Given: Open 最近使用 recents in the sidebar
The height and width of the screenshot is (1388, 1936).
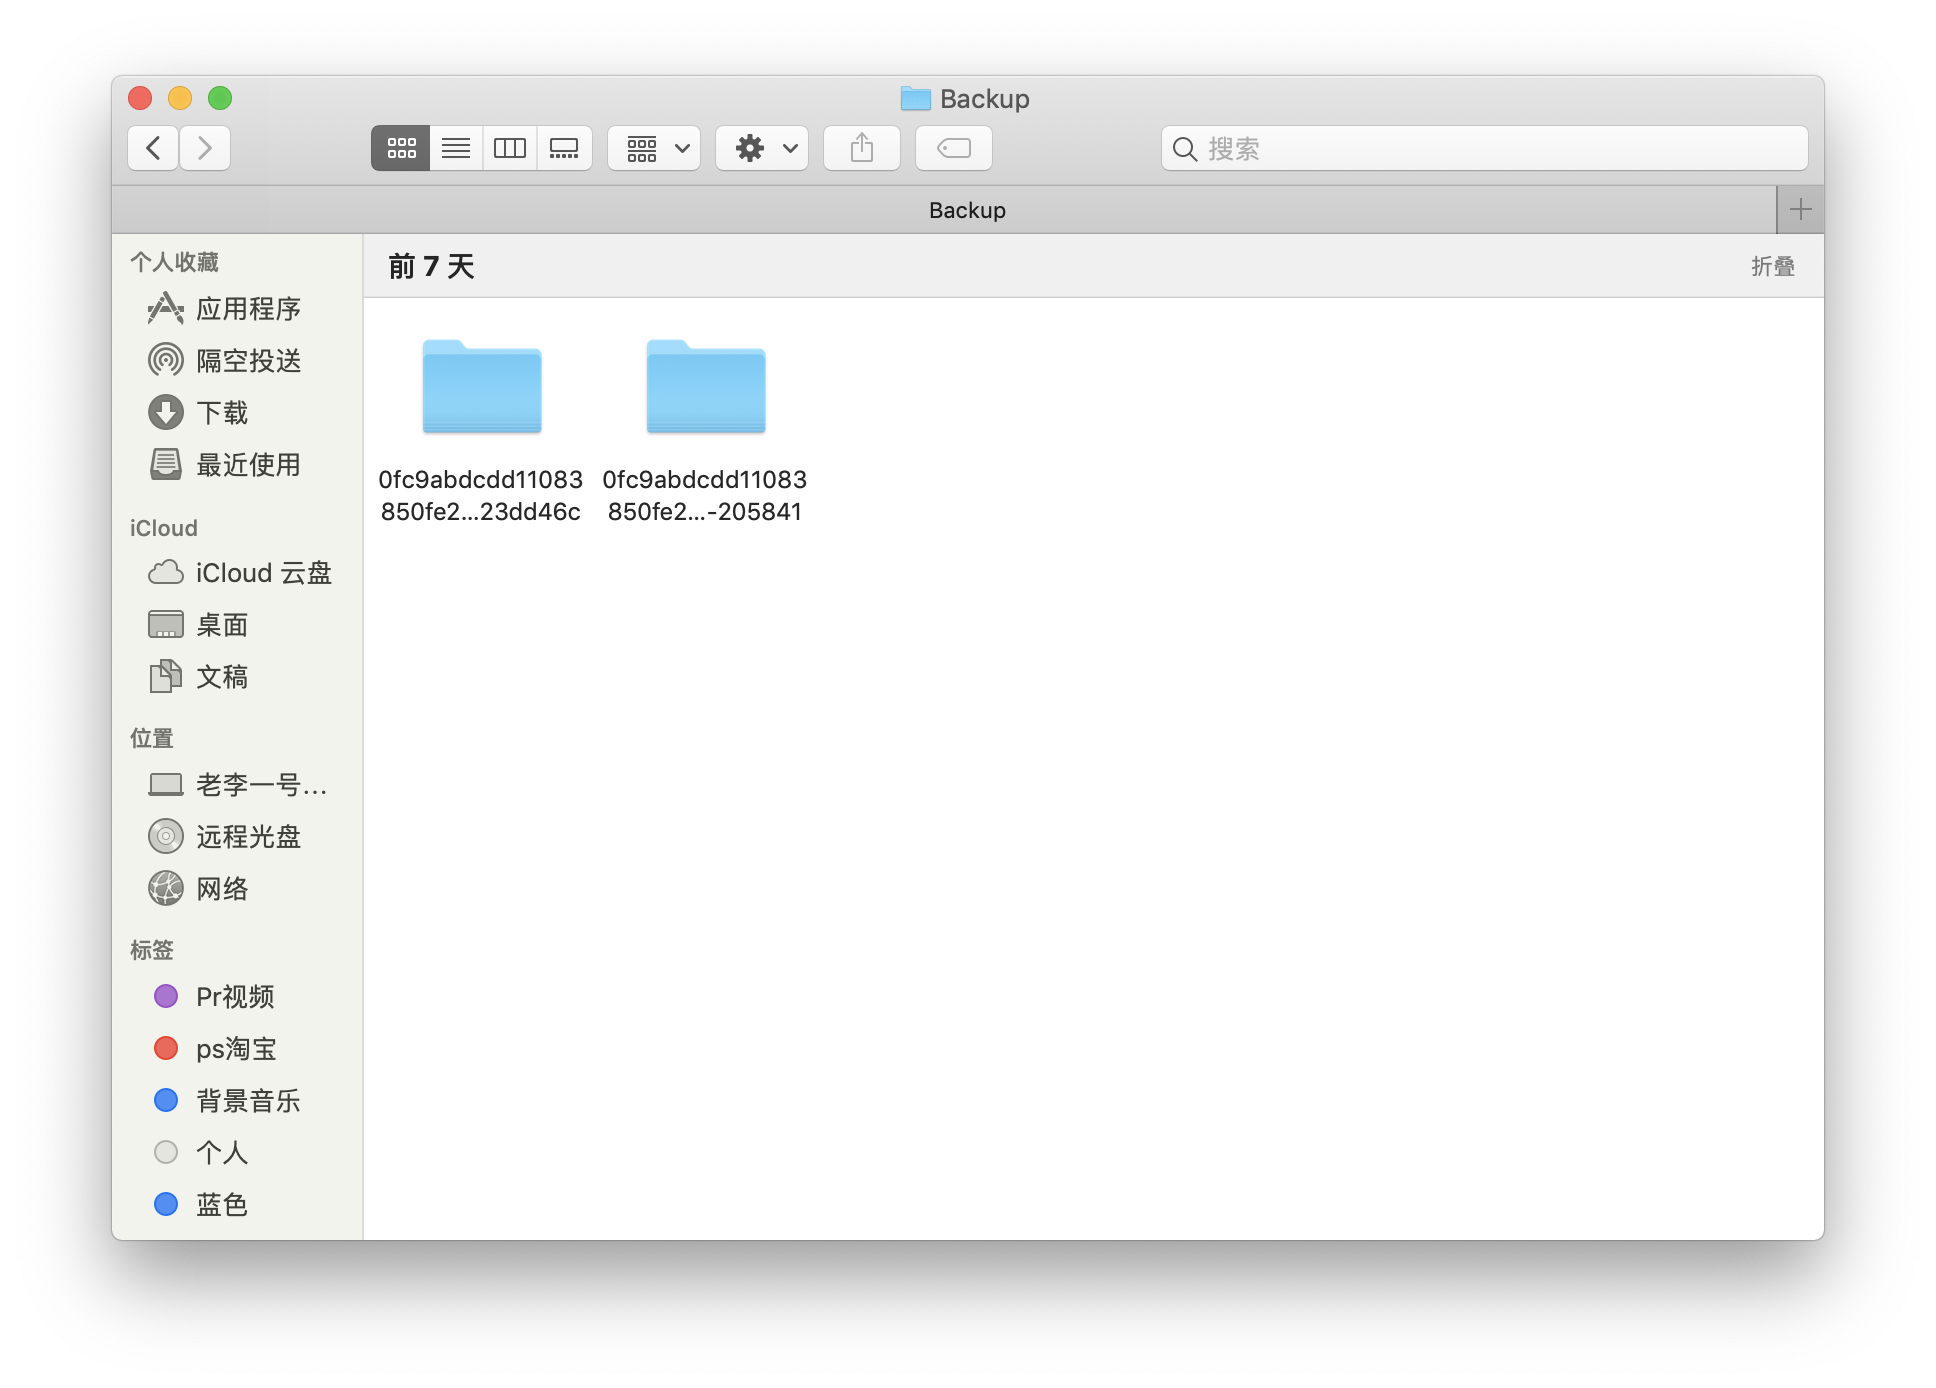Looking at the screenshot, I should [x=237, y=465].
